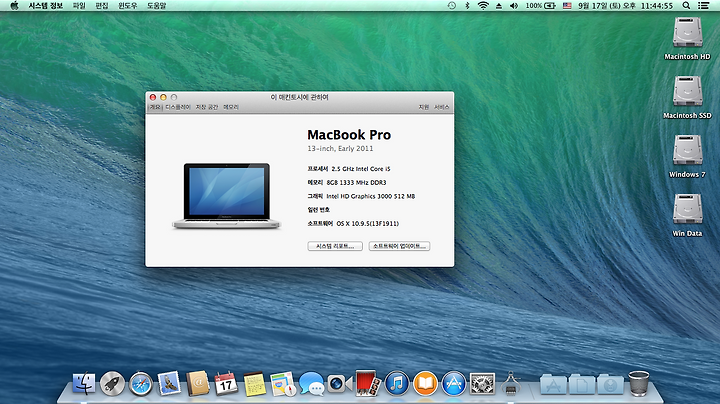
Task: Close the 이 매킨토시에 관하여 window
Action: click(x=153, y=97)
